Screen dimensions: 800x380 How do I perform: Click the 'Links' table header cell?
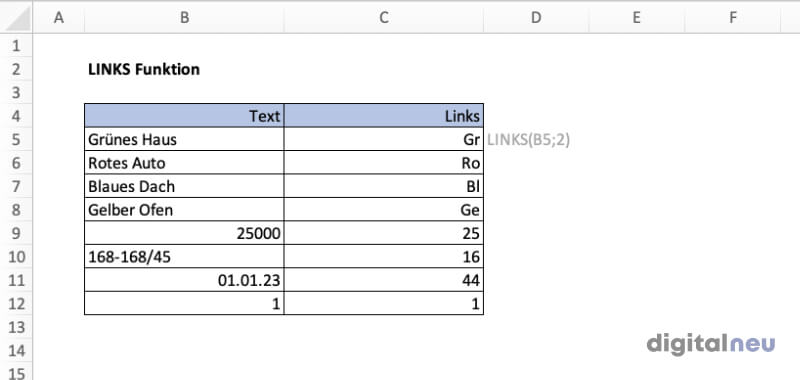pos(384,116)
